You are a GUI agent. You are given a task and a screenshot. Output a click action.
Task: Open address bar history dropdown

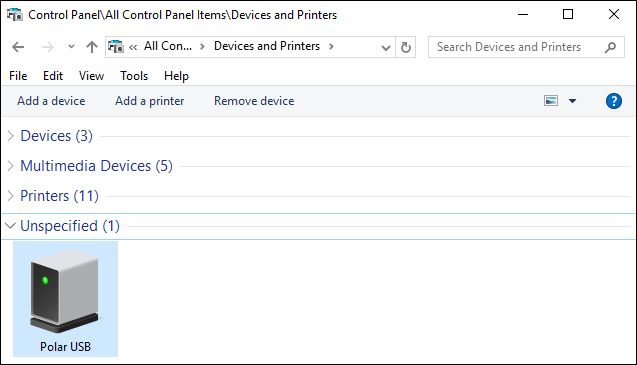click(386, 48)
